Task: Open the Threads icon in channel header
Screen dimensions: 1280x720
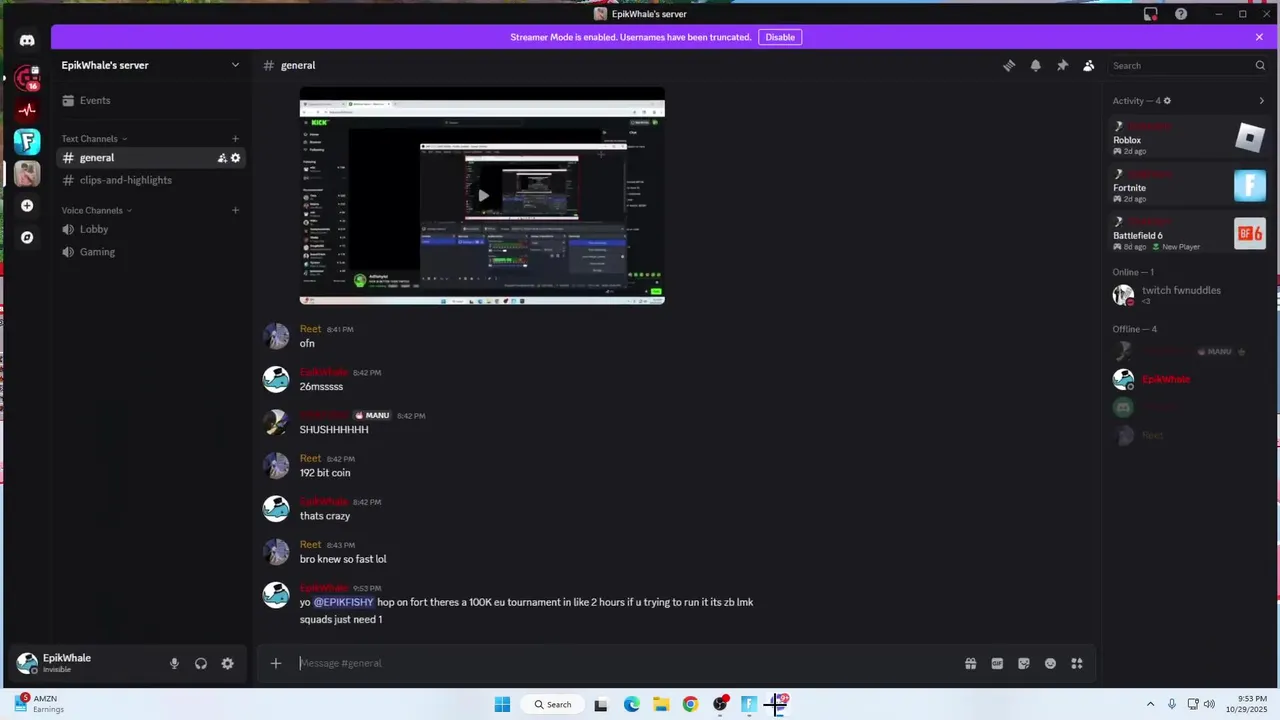Action: [x=1009, y=65]
